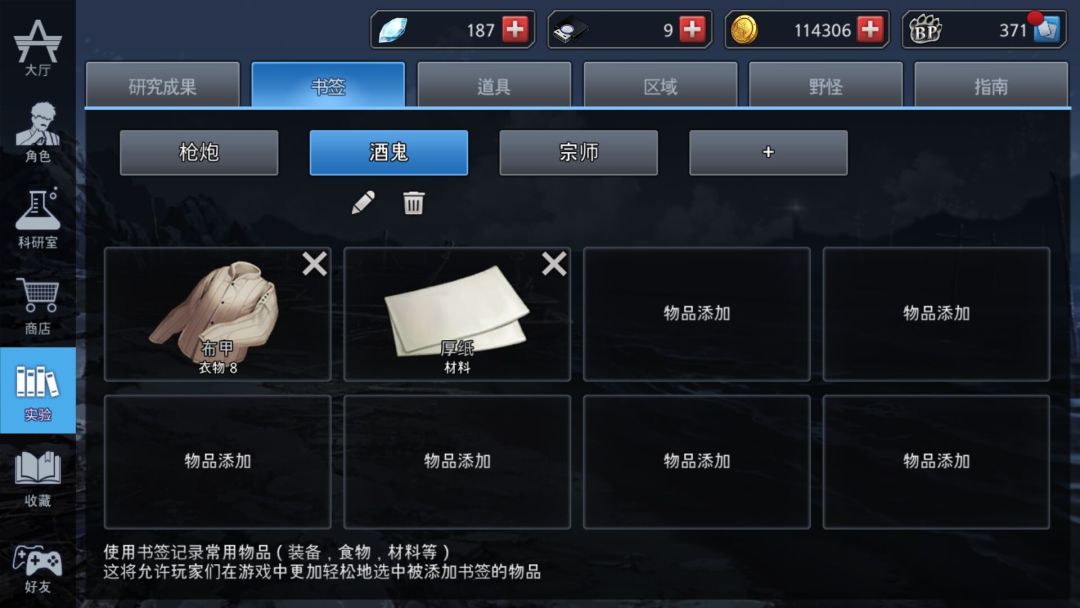This screenshot has width=1080, height=608.
Task: Switch to the 道具 tab
Action: tap(495, 85)
